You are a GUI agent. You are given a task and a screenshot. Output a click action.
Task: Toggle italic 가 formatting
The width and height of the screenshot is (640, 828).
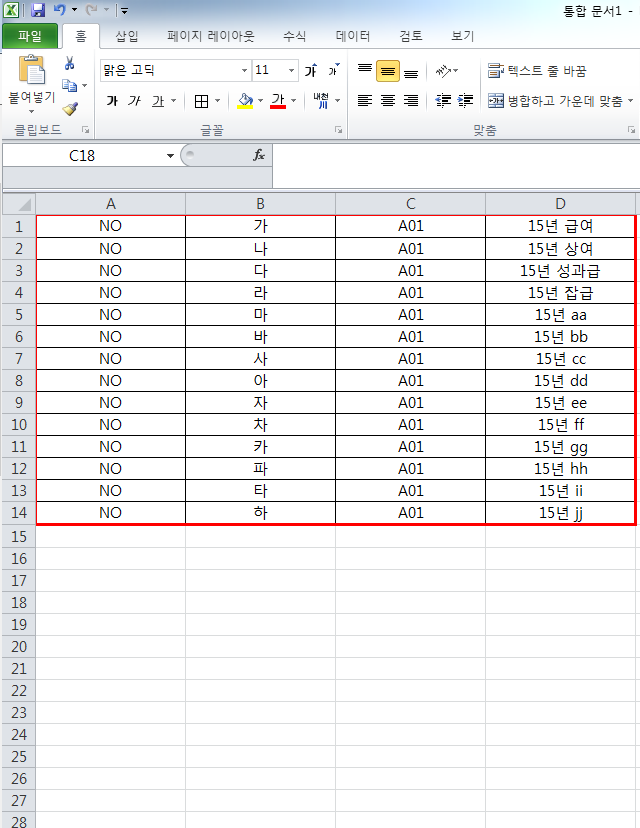click(x=135, y=101)
